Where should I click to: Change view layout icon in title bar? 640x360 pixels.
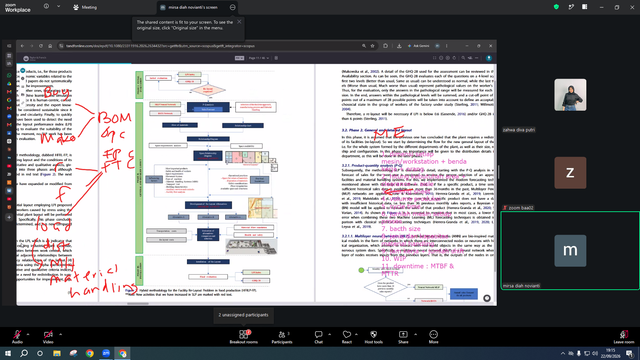pos(585,7)
